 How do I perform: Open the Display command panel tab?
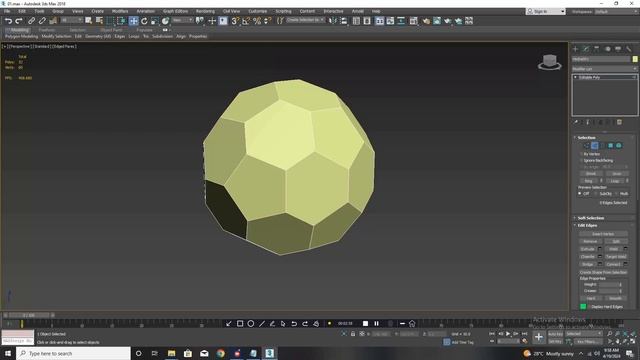pyautogui.click(x=618, y=49)
